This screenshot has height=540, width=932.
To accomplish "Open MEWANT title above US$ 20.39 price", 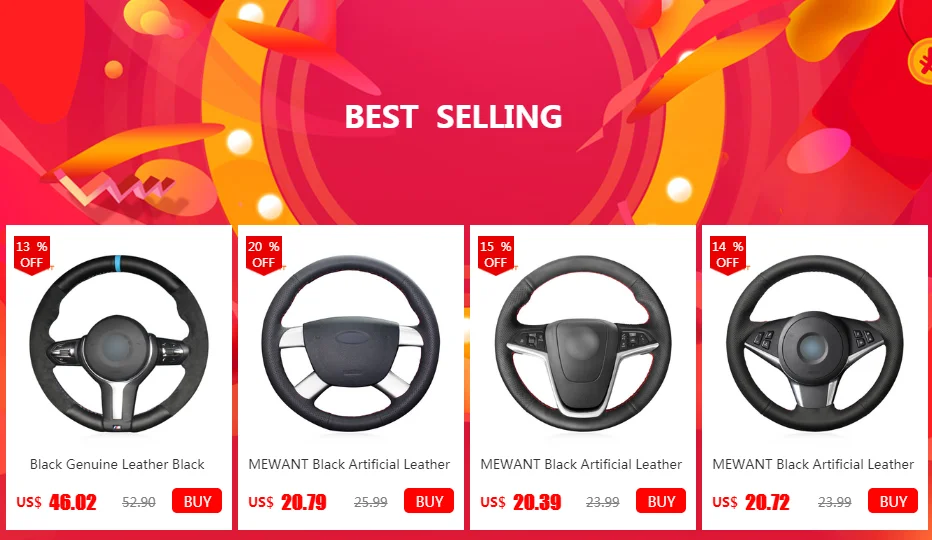I will (581, 464).
